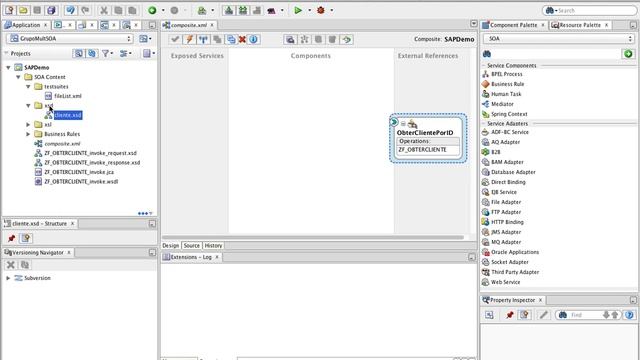Collapse the xsd folder

[28, 105]
